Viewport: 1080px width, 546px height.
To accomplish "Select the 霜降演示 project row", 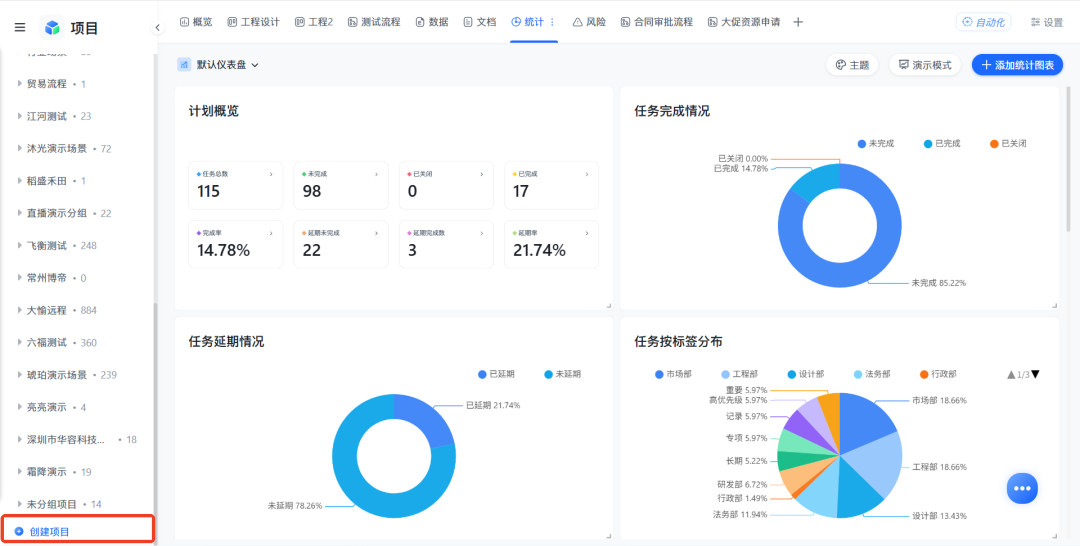I will (77, 472).
